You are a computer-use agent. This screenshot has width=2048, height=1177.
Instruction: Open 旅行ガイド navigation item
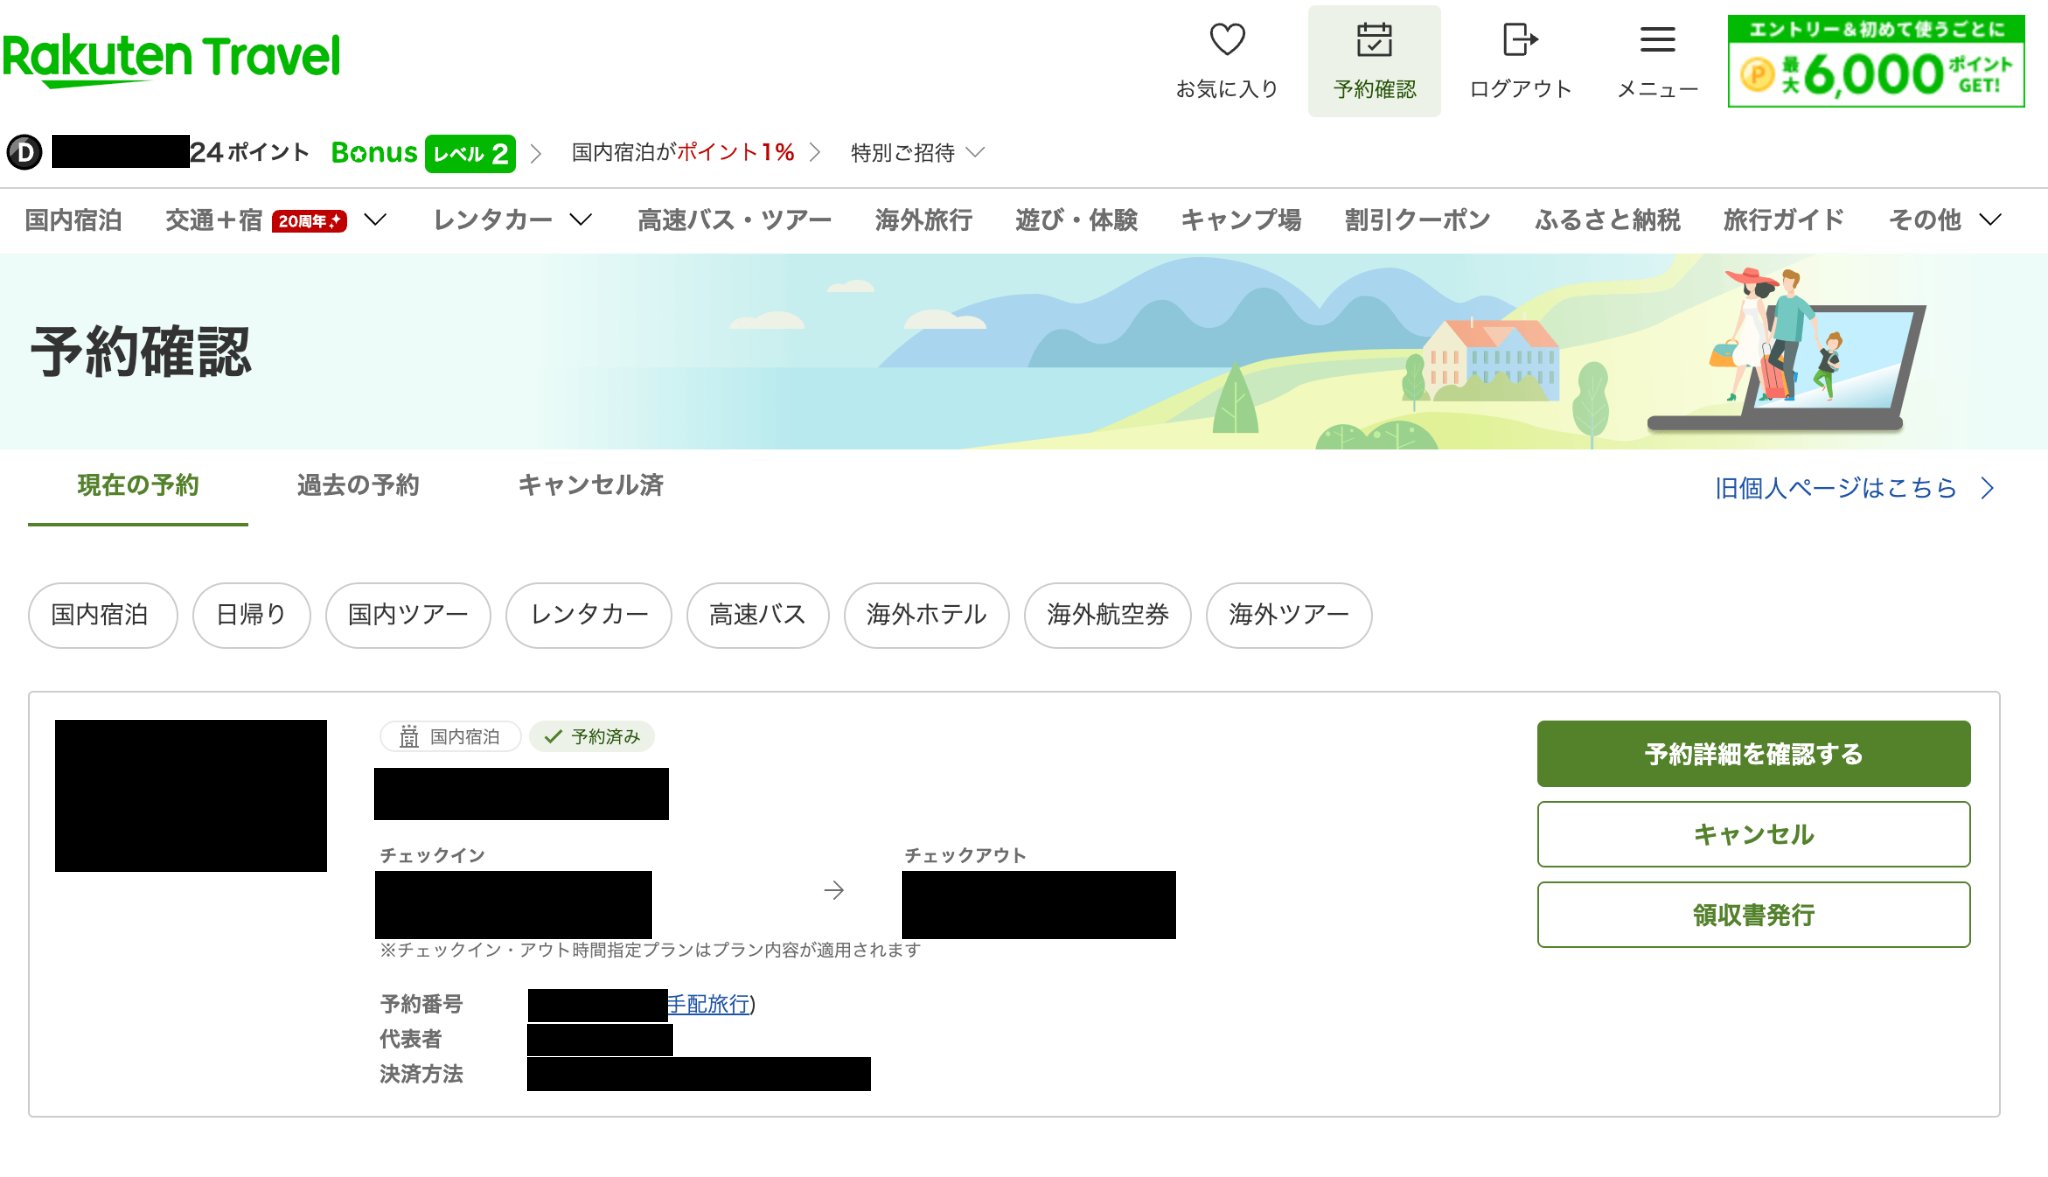[1783, 220]
